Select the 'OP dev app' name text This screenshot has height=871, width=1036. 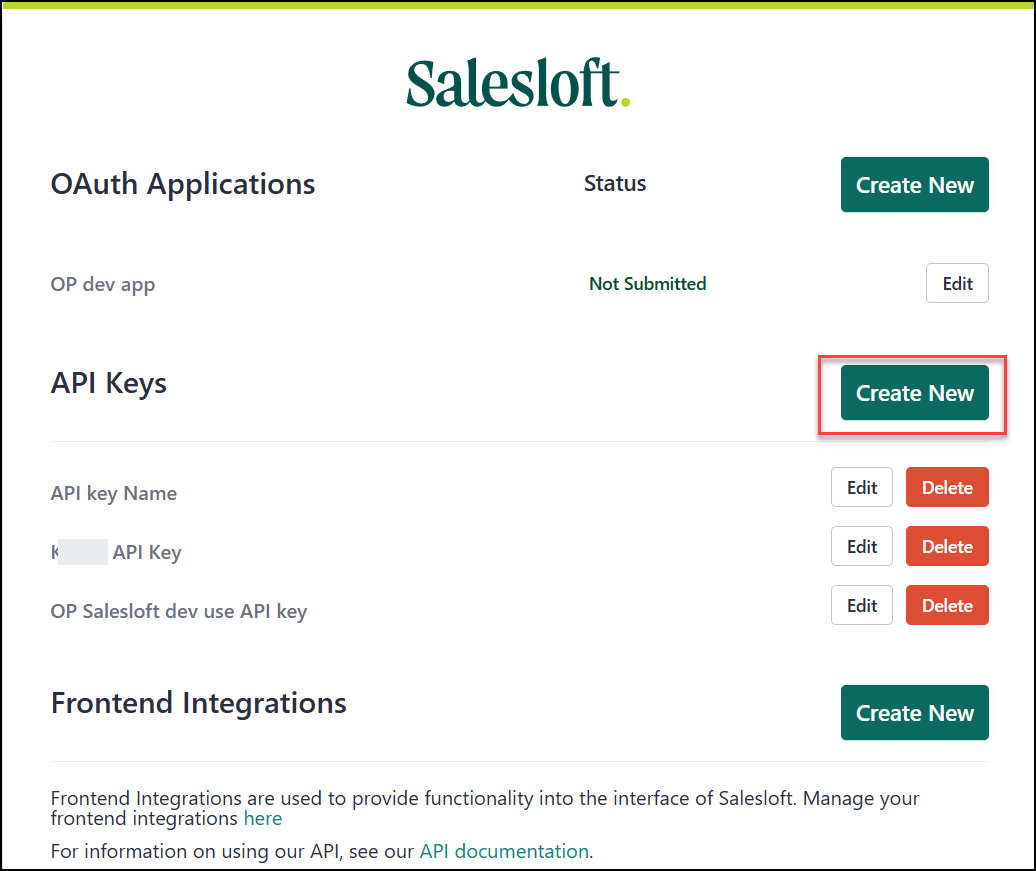pos(102,284)
